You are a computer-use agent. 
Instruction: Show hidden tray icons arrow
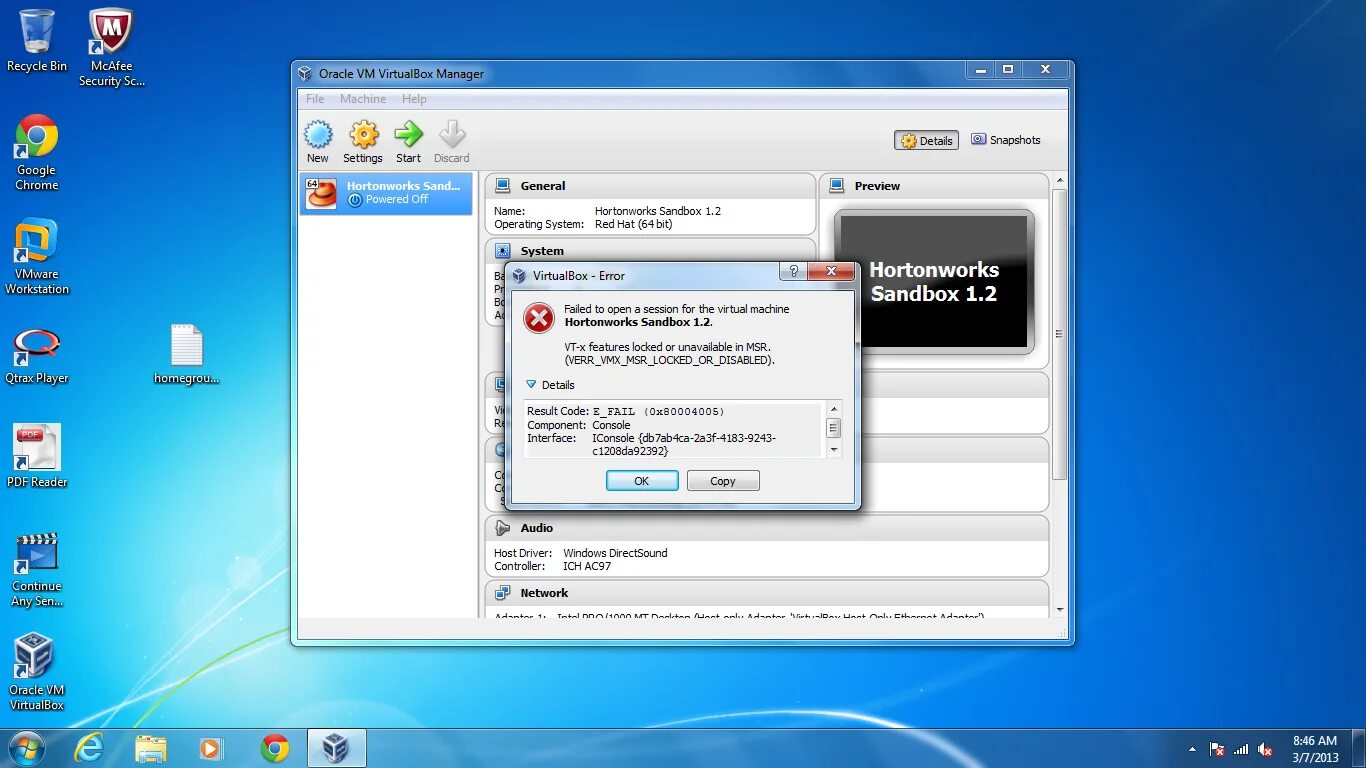(1192, 749)
